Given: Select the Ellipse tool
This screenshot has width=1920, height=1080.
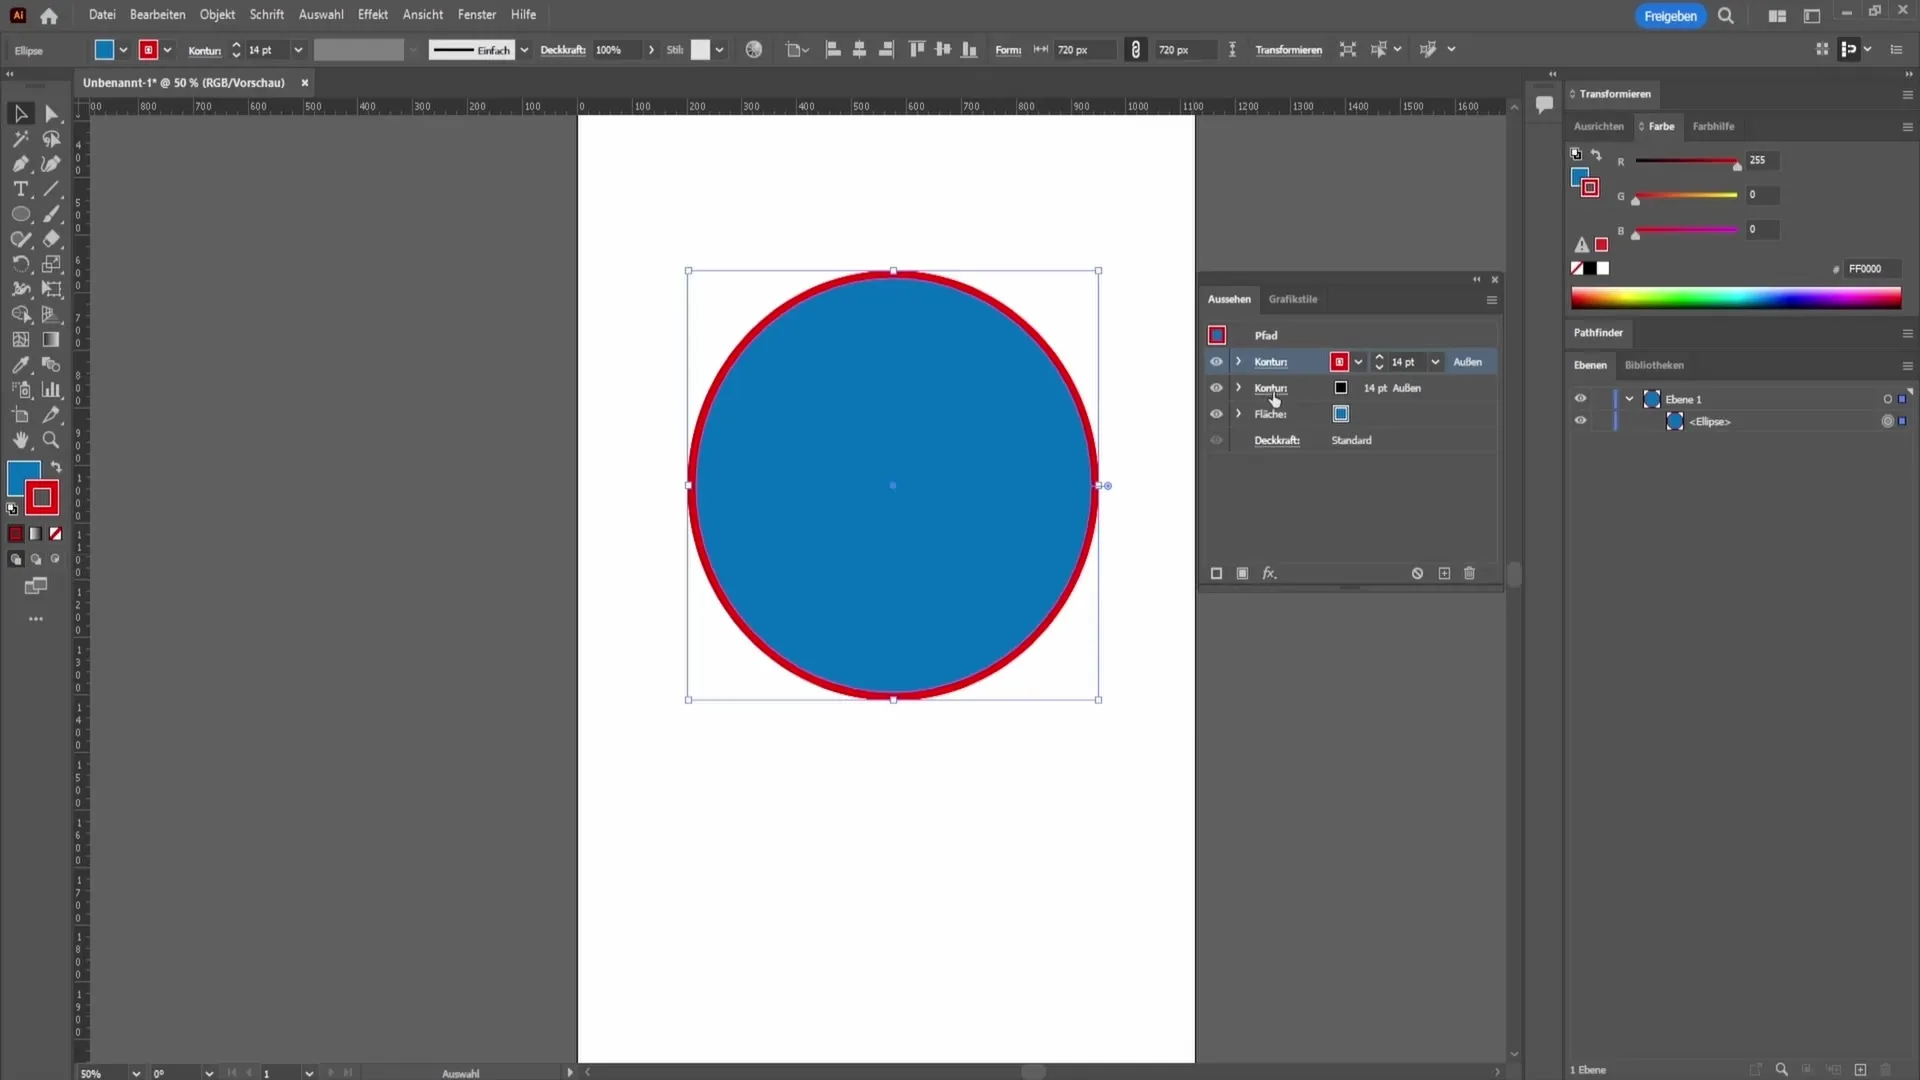Looking at the screenshot, I should coord(20,214).
